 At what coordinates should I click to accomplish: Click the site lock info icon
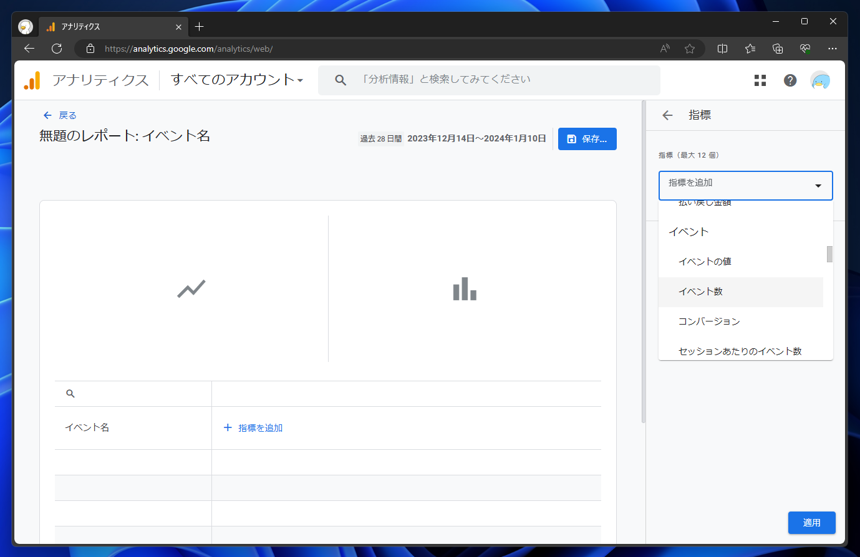(90, 49)
